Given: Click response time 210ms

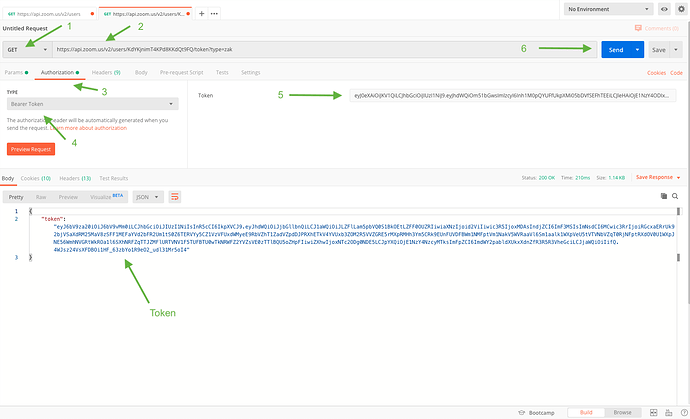Looking at the screenshot, I should [x=583, y=178].
